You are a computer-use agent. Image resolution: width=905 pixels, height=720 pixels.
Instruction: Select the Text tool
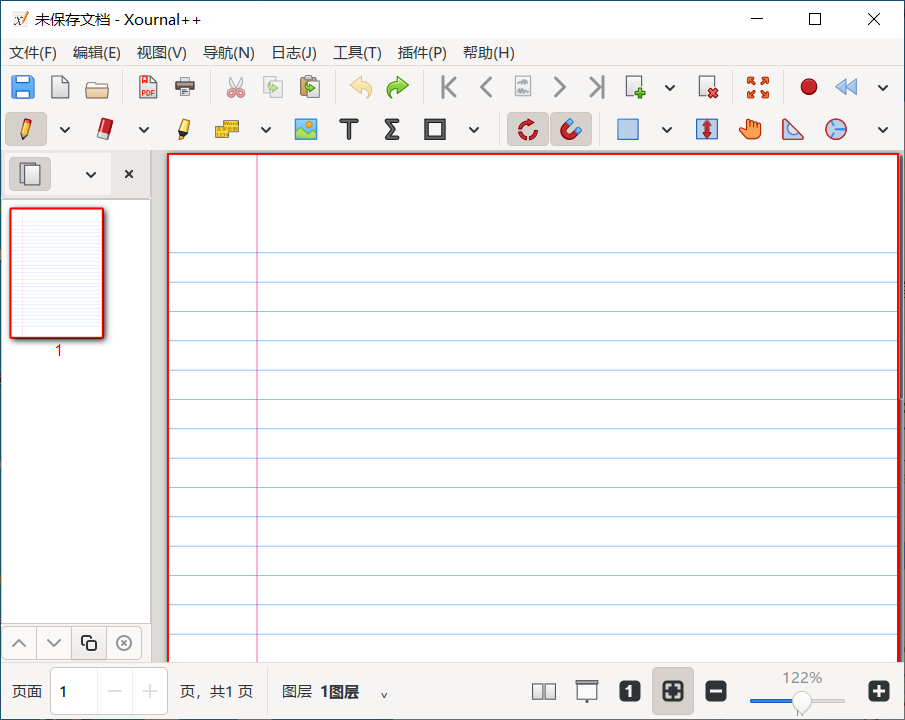(x=349, y=129)
